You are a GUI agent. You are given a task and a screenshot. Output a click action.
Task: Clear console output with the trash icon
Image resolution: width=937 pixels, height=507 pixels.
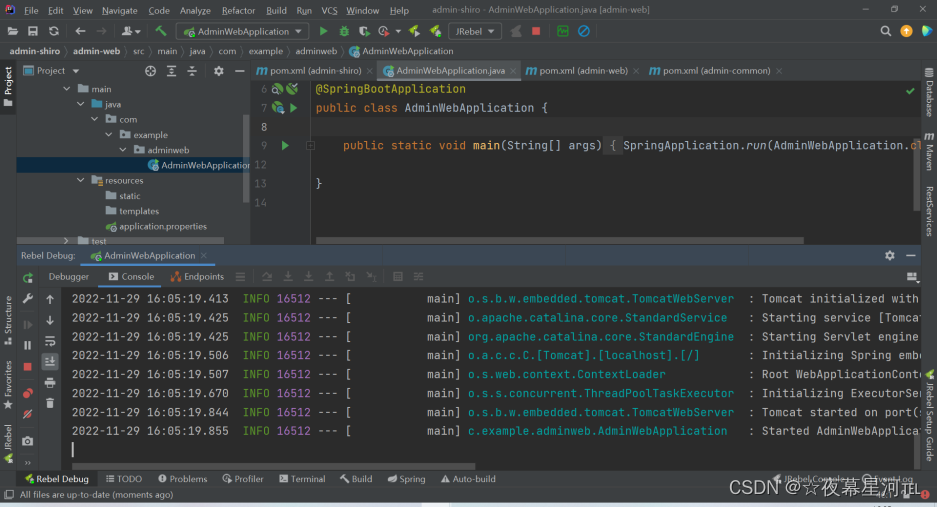click(50, 403)
